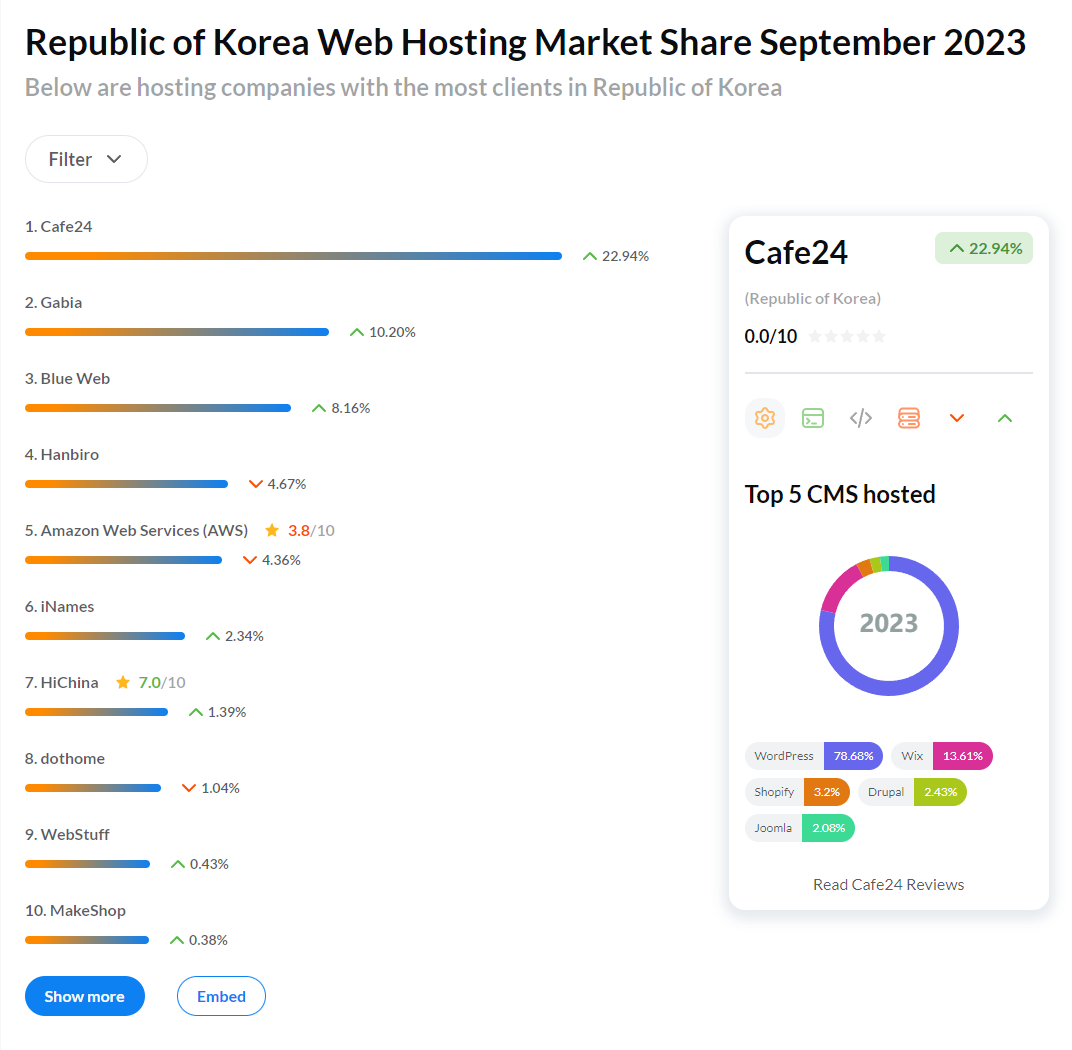Click the star icon next to AWS rating
Screen dimensions: 1072x1050
pos(272,531)
